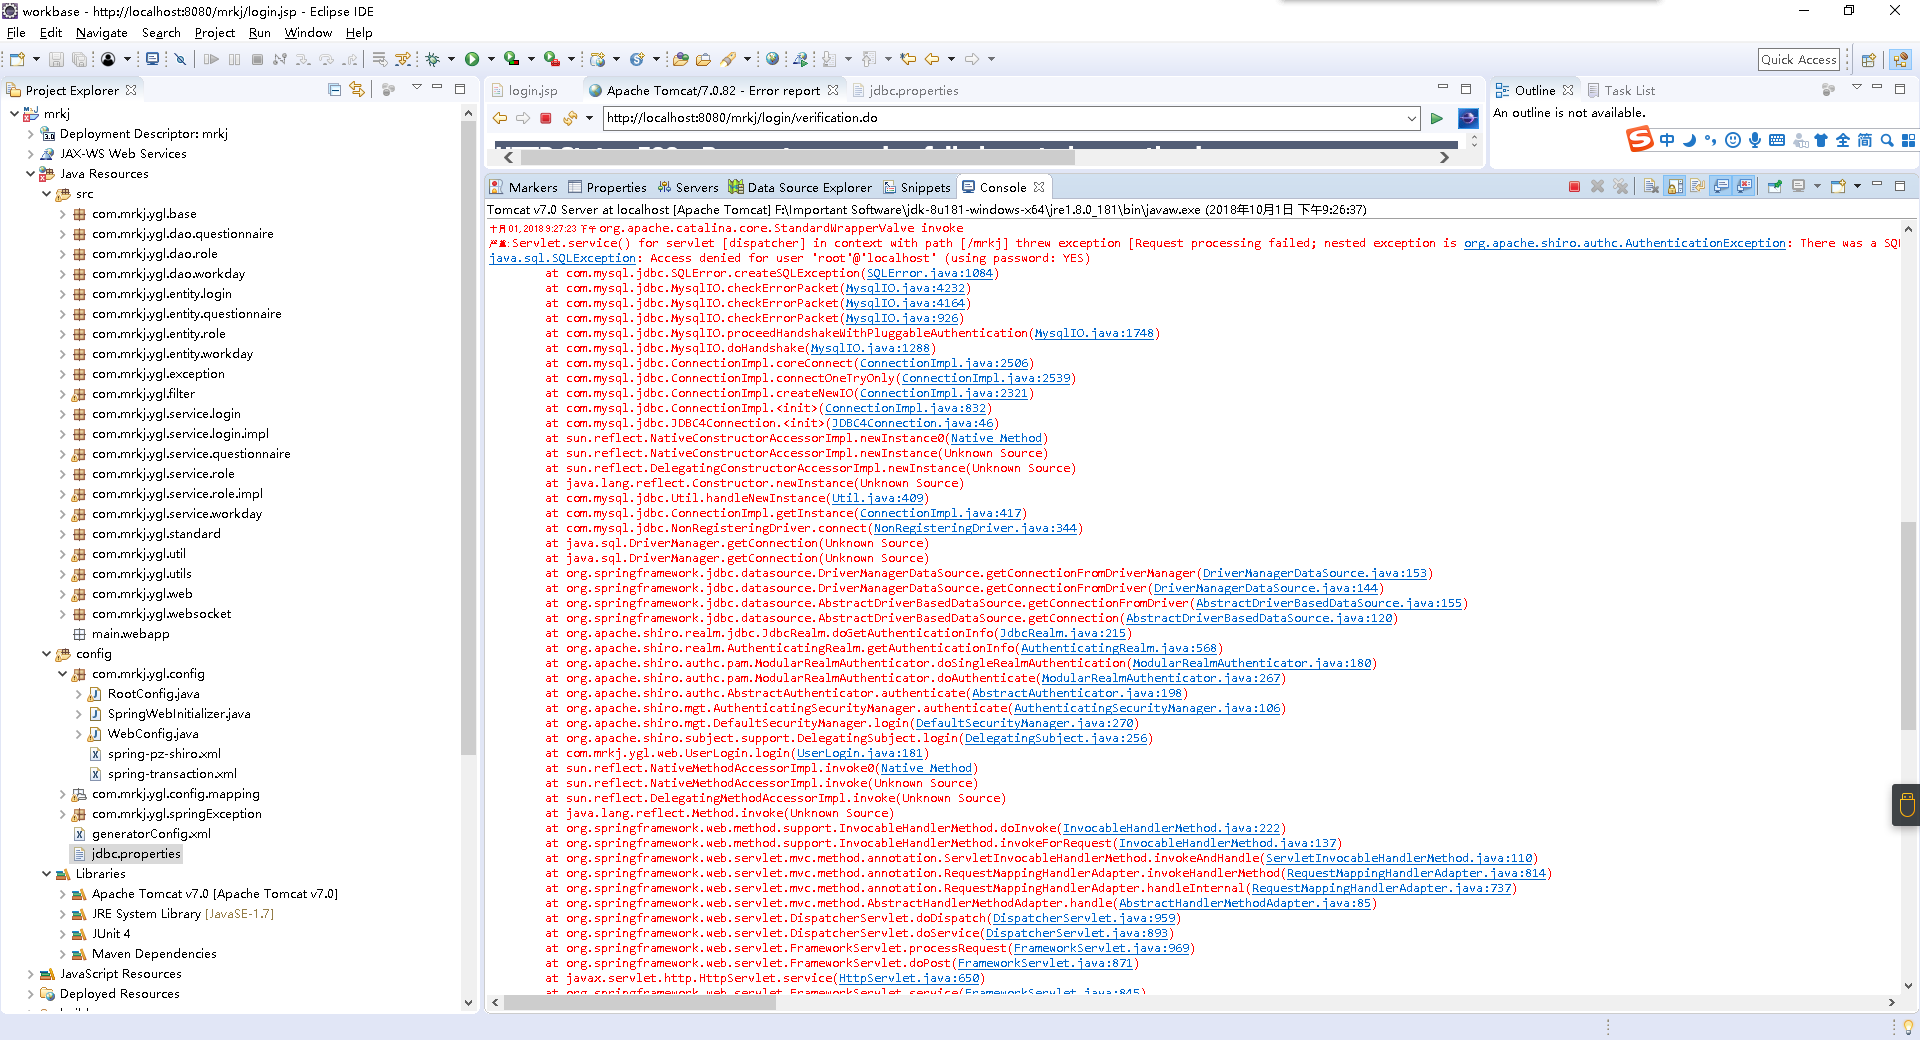
Task: Open the Web Browser globe toolbar icon
Action: click(772, 60)
